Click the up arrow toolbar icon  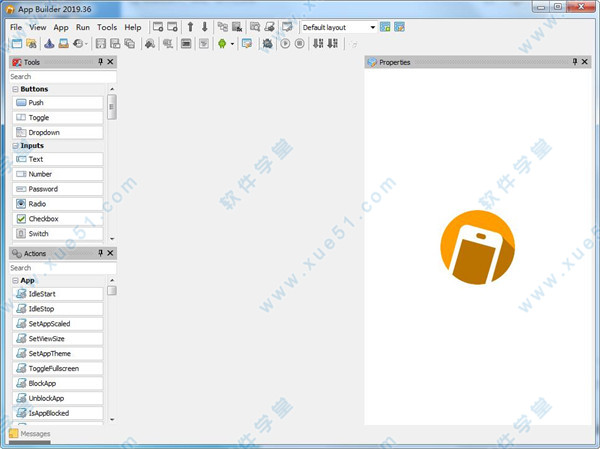pyautogui.click(x=190, y=27)
